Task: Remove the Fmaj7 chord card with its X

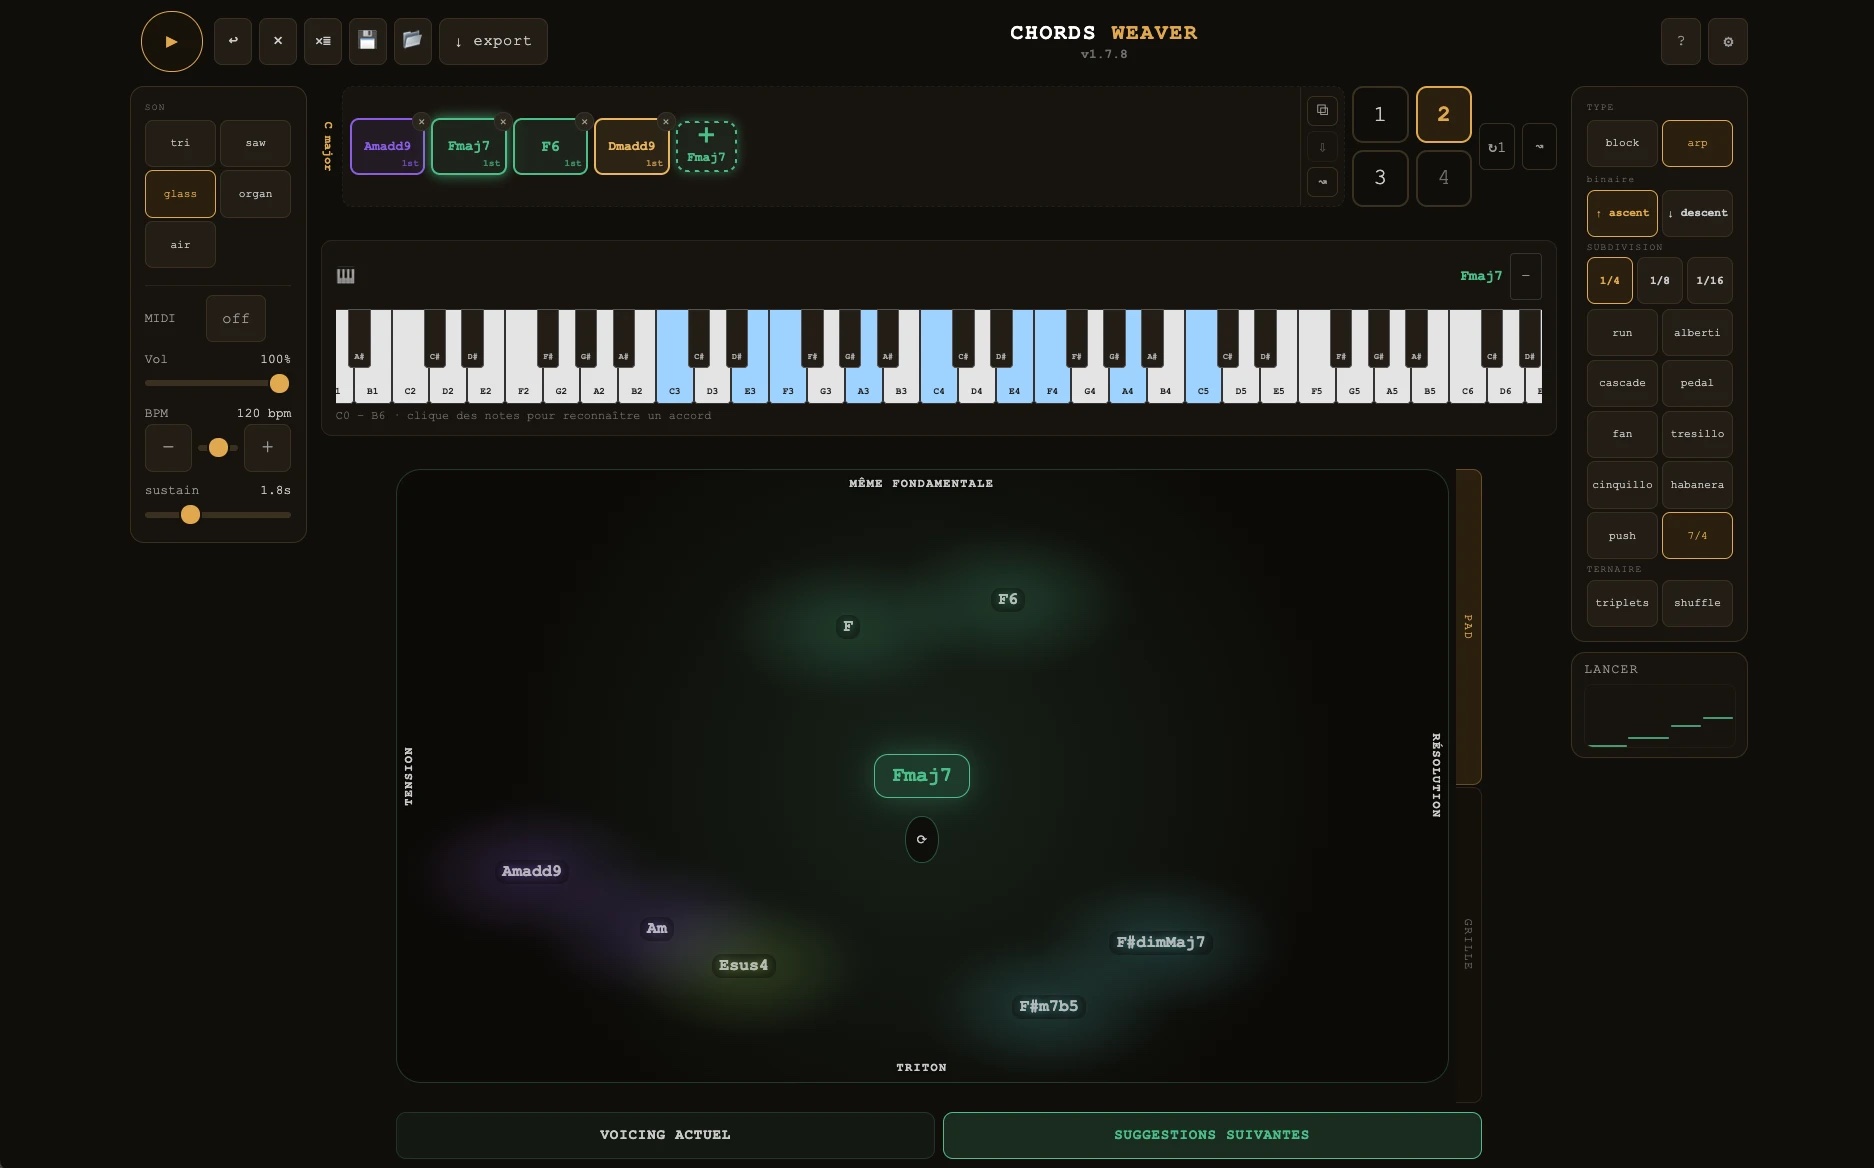Action: [503, 122]
